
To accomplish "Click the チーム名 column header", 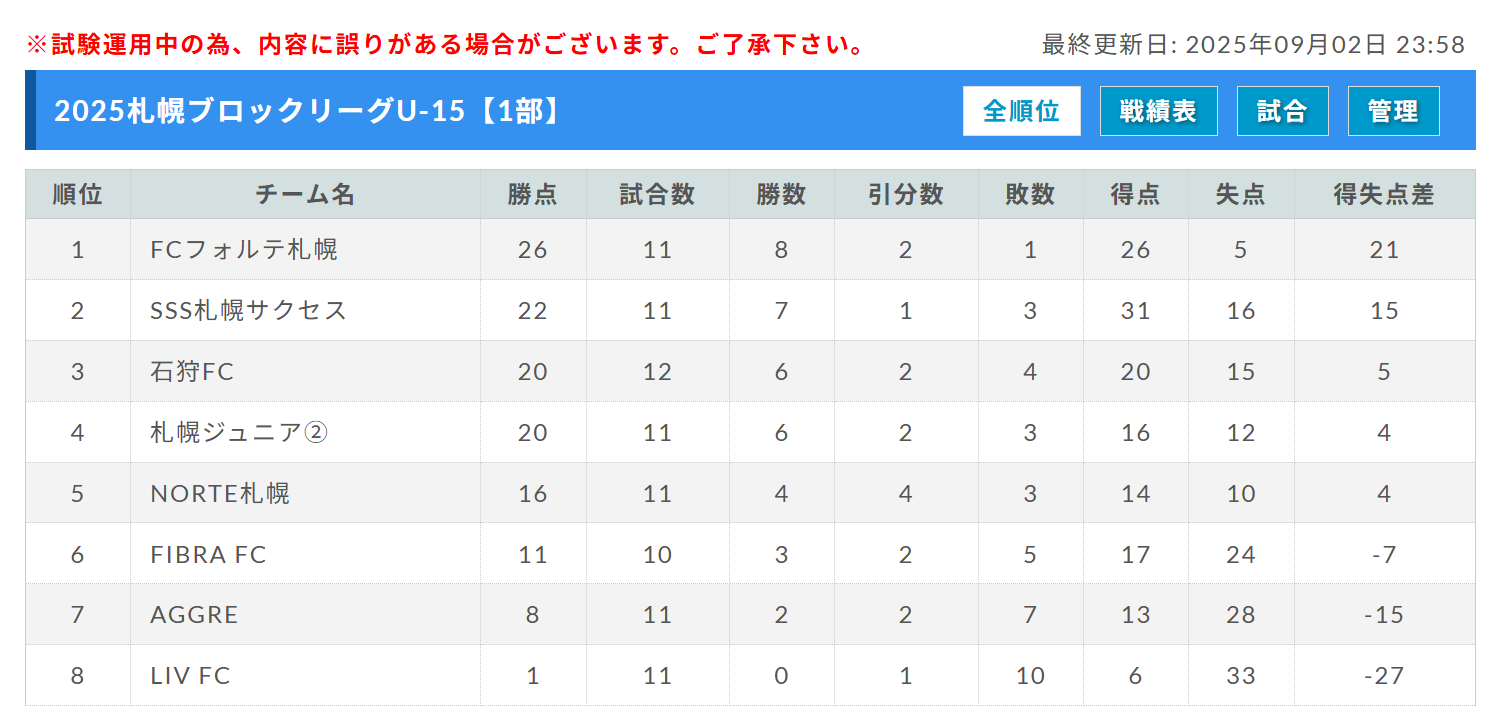I will coord(305,194).
